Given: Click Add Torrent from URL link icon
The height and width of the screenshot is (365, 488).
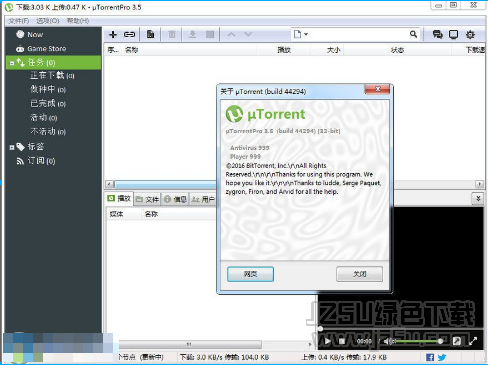Looking at the screenshot, I should point(129,34).
